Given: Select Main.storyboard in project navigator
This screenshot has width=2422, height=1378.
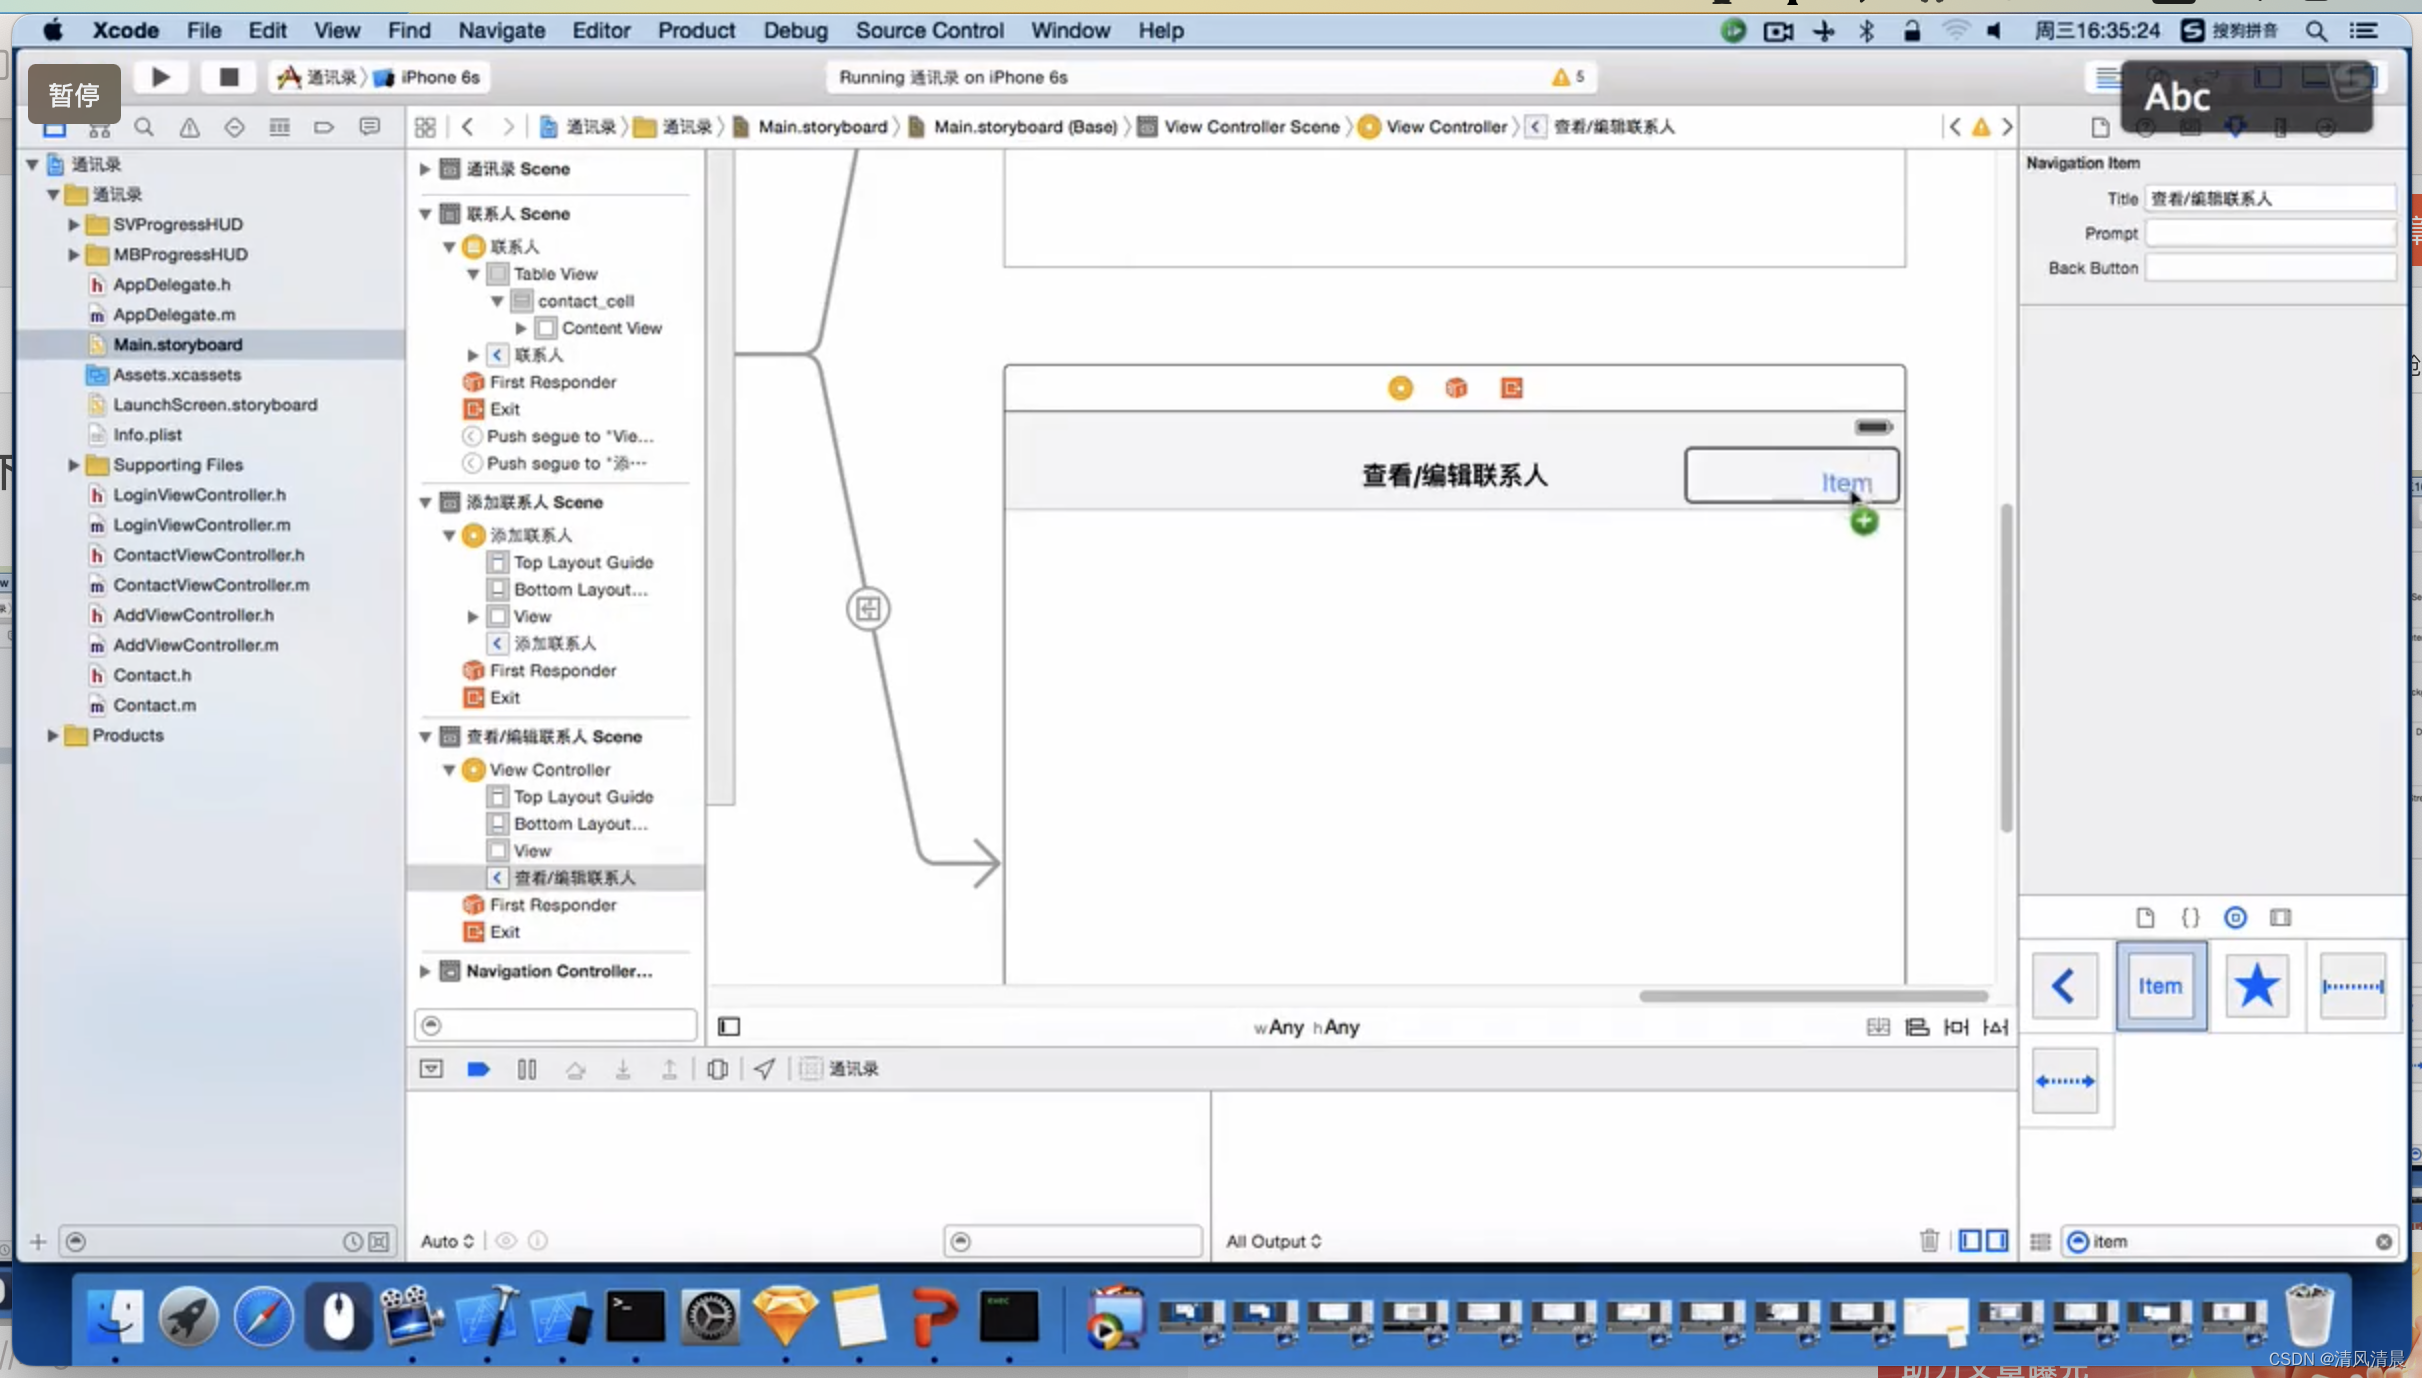Looking at the screenshot, I should click(178, 344).
